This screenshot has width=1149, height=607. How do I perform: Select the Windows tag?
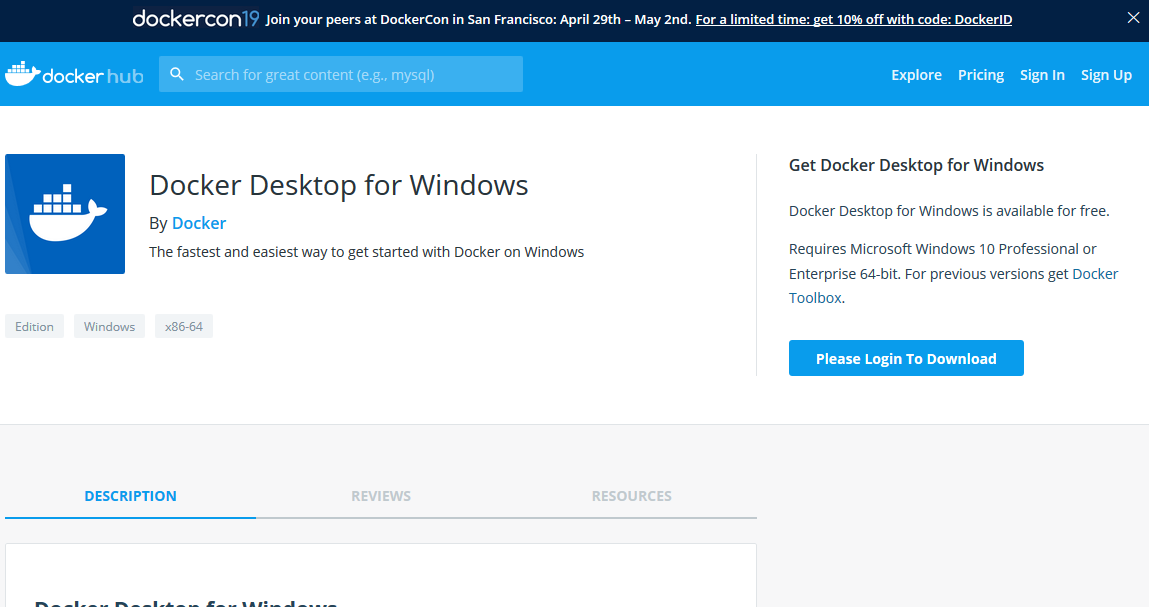click(x=109, y=326)
